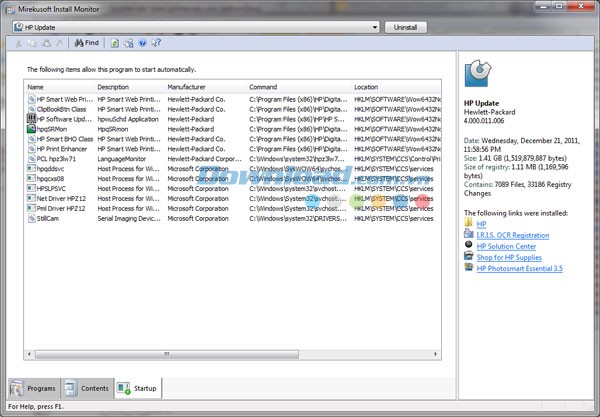Click the Uninstall button
600x417 pixels.
click(405, 27)
